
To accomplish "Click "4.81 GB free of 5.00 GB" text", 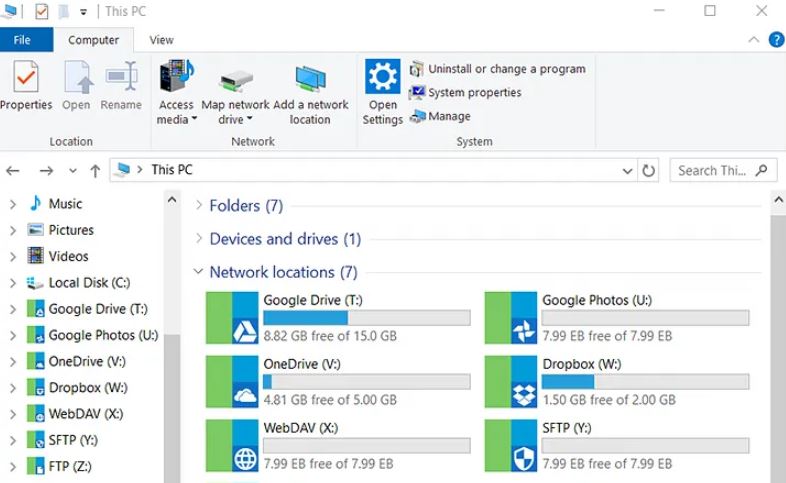I will point(330,400).
